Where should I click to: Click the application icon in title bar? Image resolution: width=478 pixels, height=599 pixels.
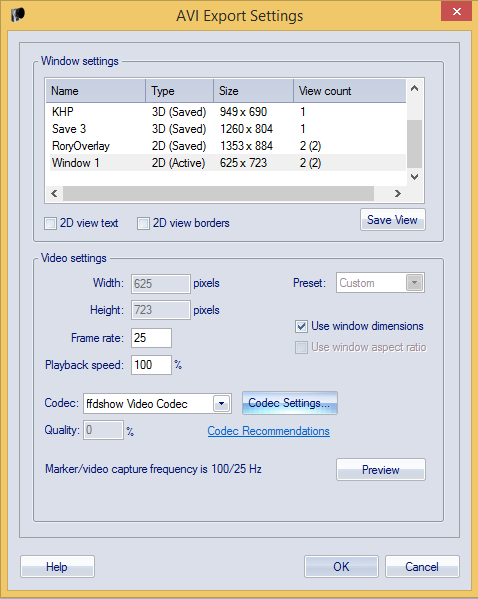pos(18,15)
